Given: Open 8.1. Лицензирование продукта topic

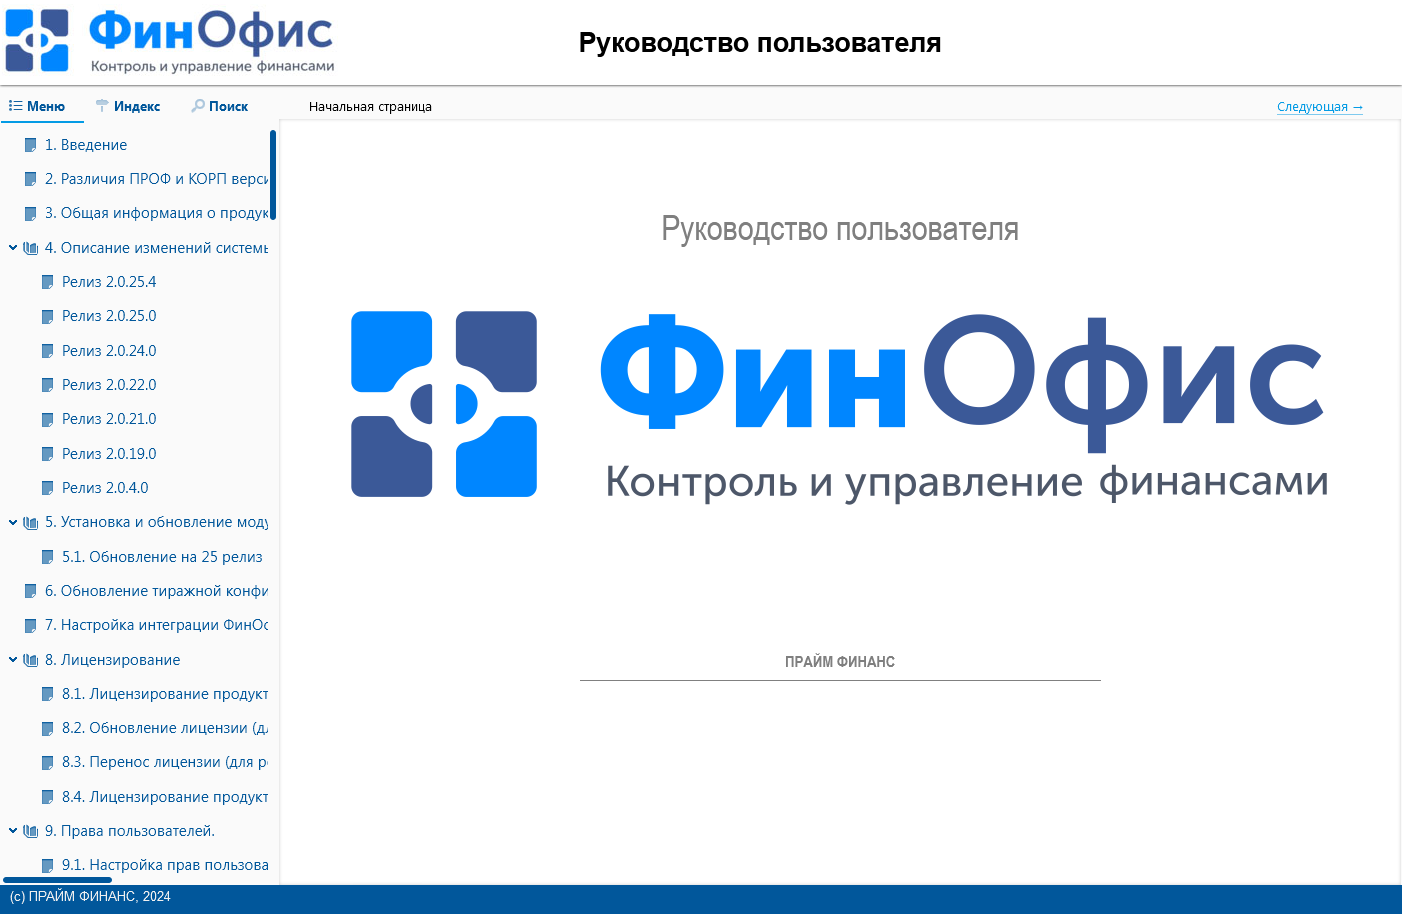Looking at the screenshot, I should 165,694.
